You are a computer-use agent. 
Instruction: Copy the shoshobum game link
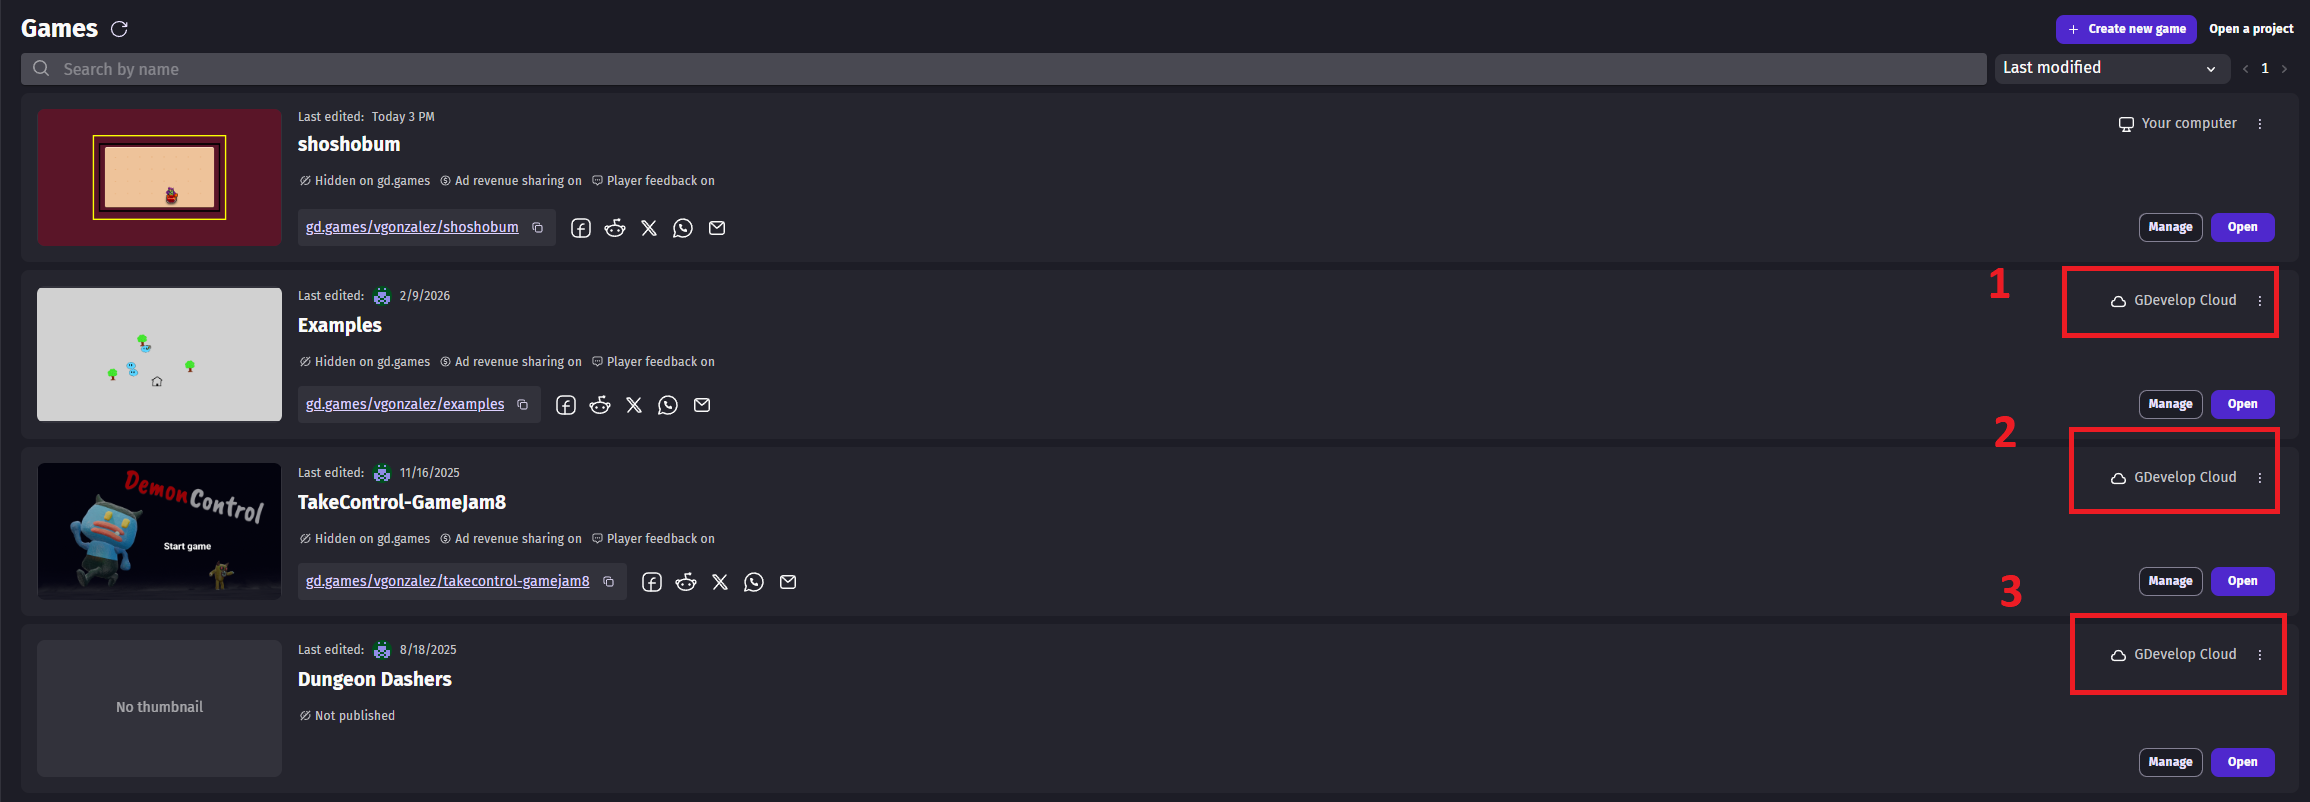coord(538,228)
